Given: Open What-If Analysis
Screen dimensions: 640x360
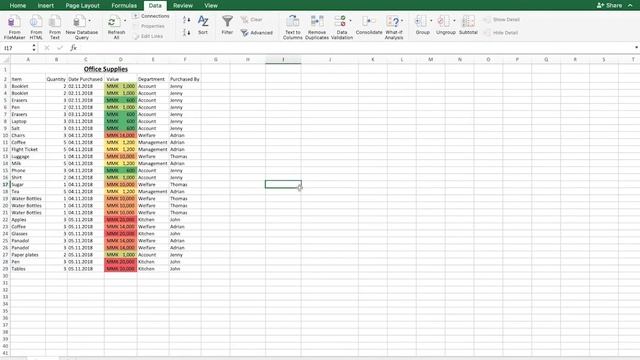Looking at the screenshot, I should (x=394, y=27).
